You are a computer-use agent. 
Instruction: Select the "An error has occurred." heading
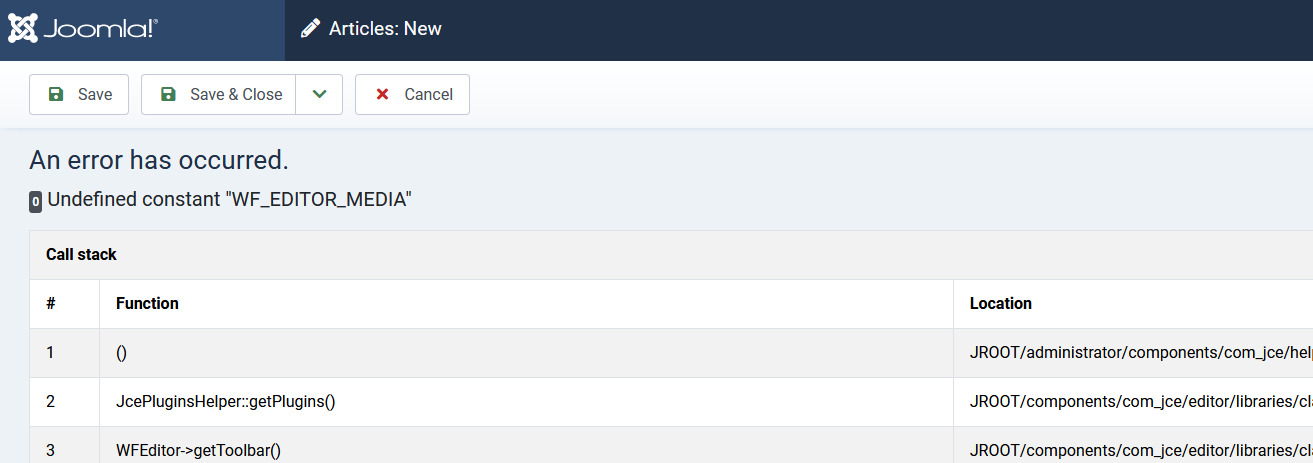(159, 160)
